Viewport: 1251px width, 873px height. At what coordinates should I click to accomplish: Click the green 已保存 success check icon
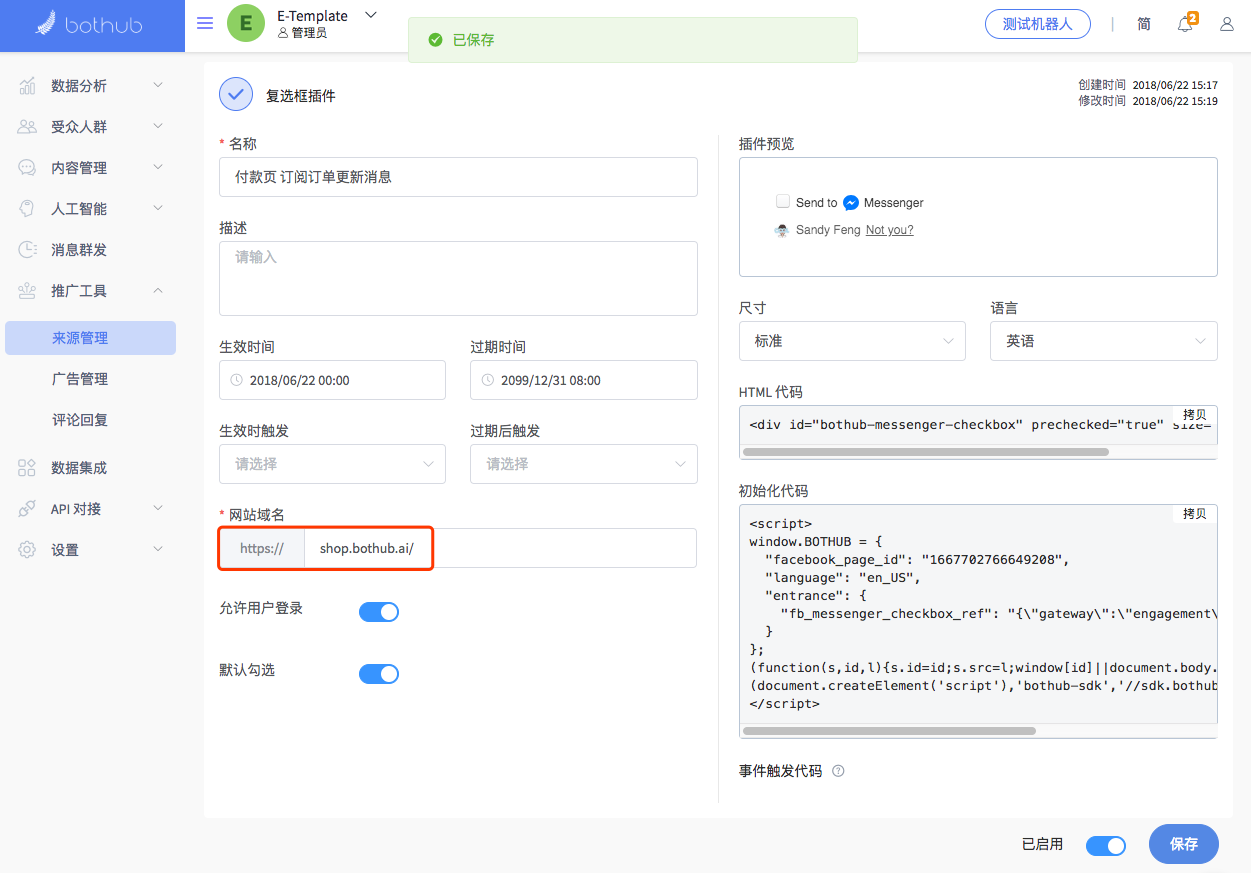coord(435,40)
